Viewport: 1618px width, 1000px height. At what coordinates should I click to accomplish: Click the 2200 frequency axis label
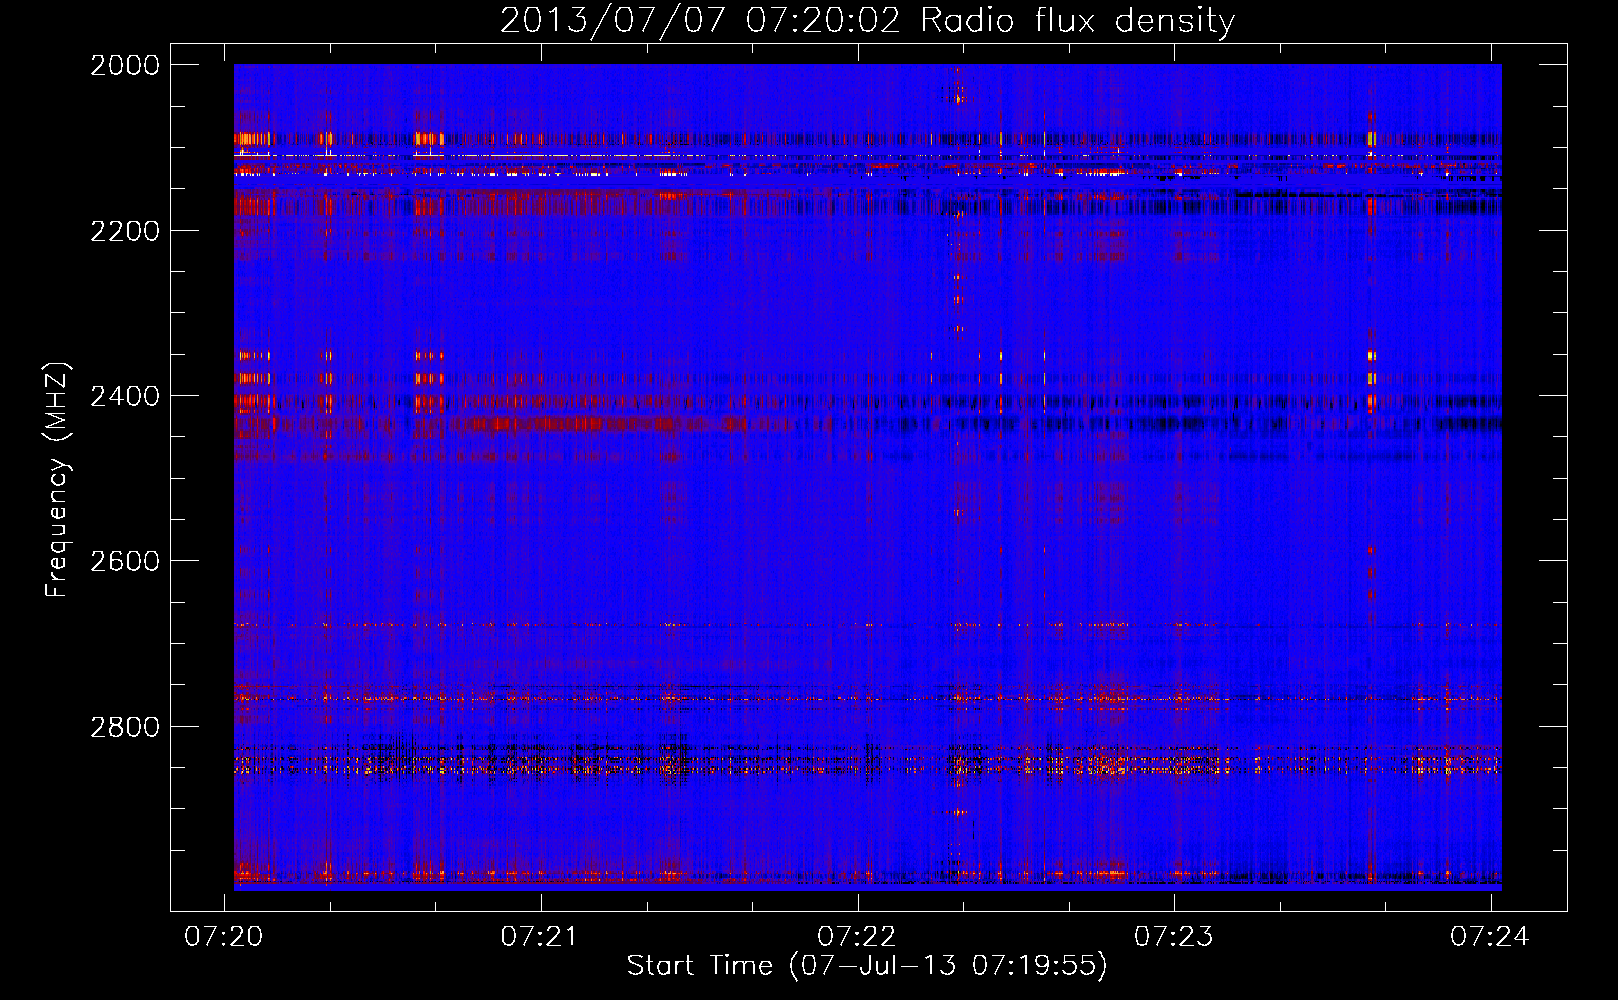tap(125, 231)
